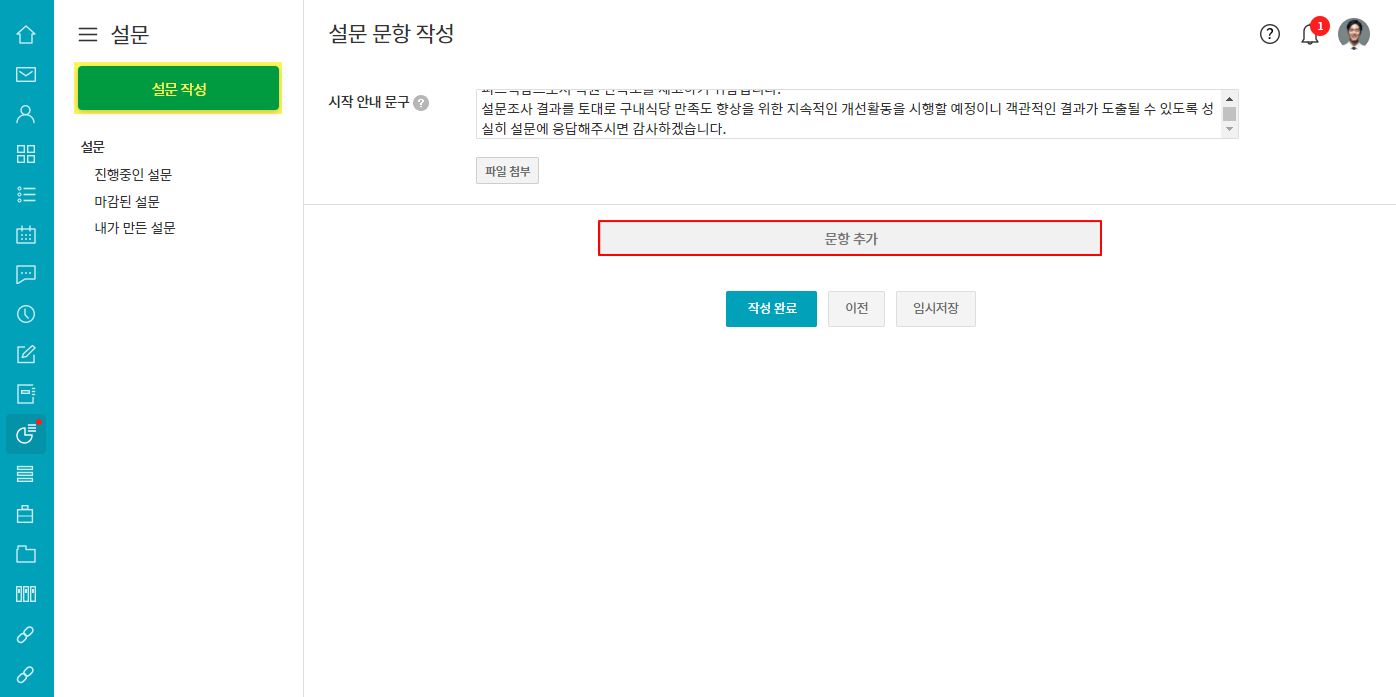This screenshot has height=697, width=1396.
Task: Open 내가 만든 설문 list
Action: point(135,228)
